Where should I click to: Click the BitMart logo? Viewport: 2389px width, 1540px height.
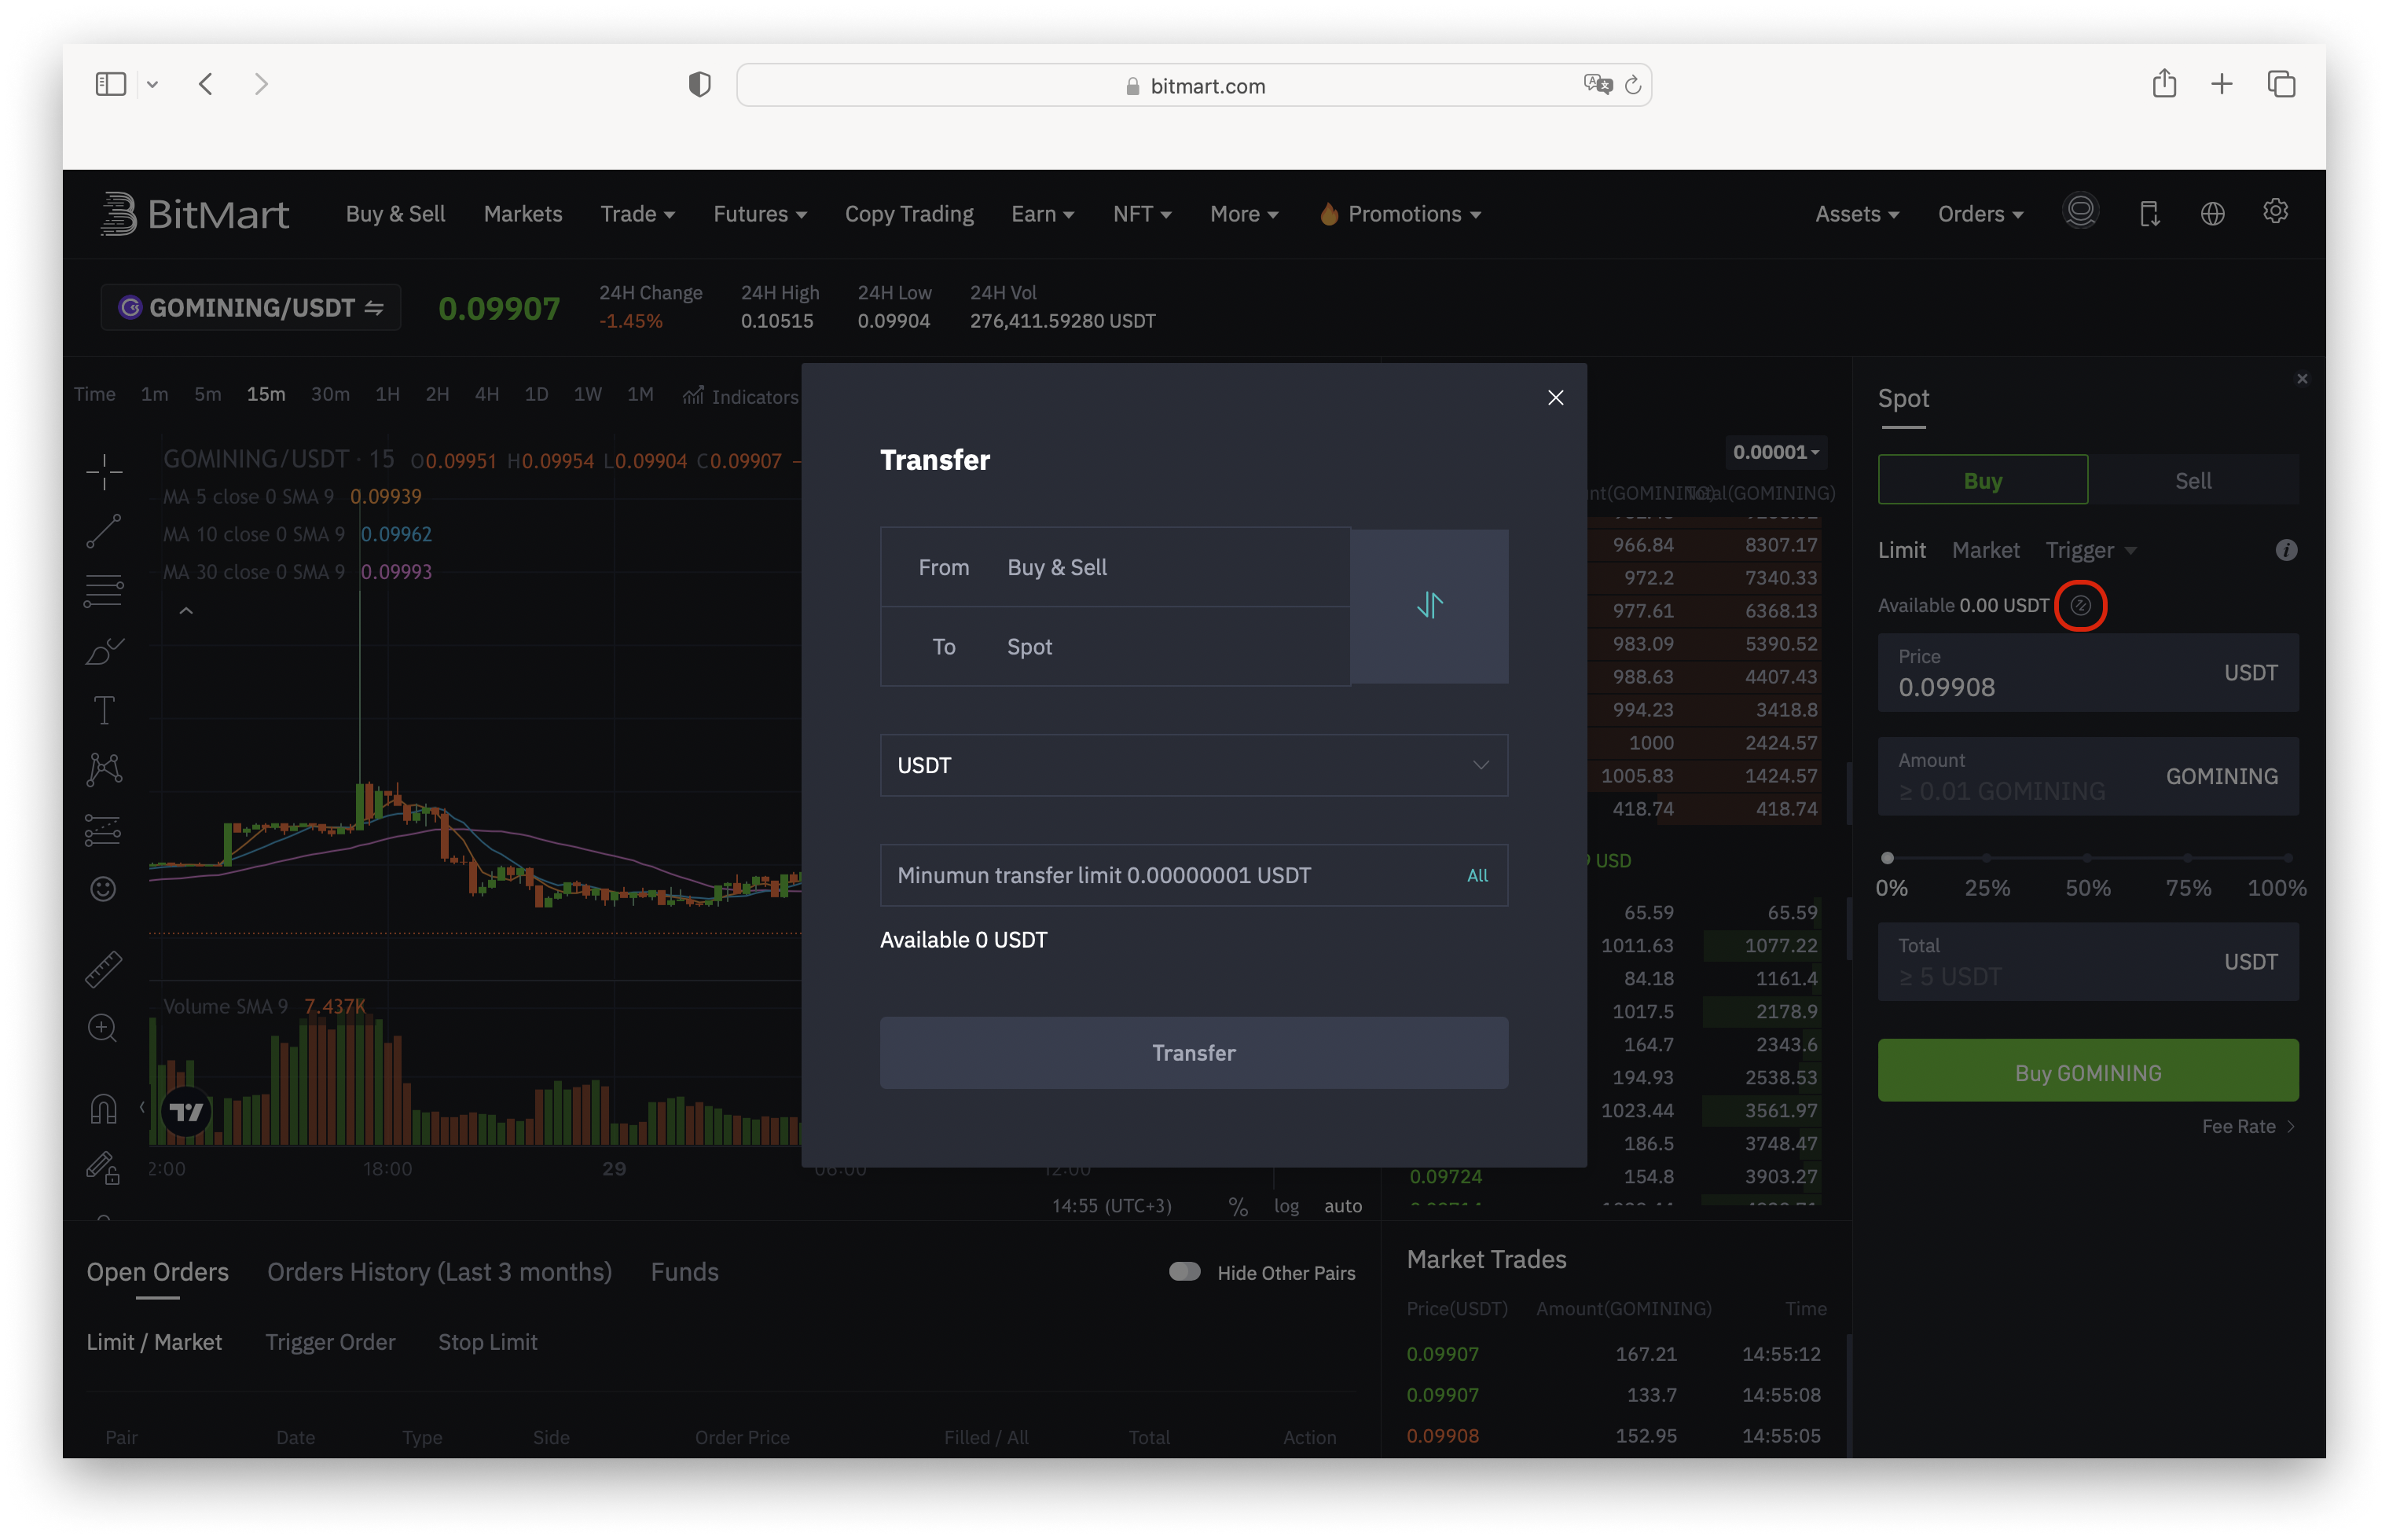[x=195, y=214]
